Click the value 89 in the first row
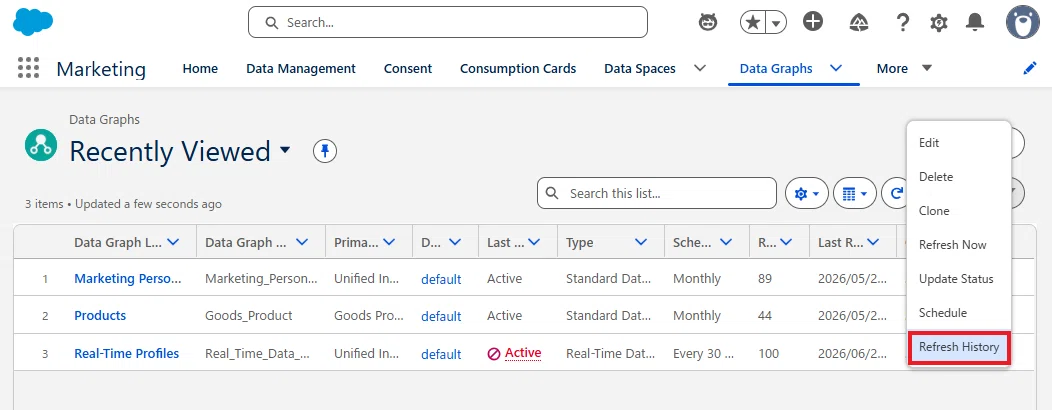 click(765, 278)
